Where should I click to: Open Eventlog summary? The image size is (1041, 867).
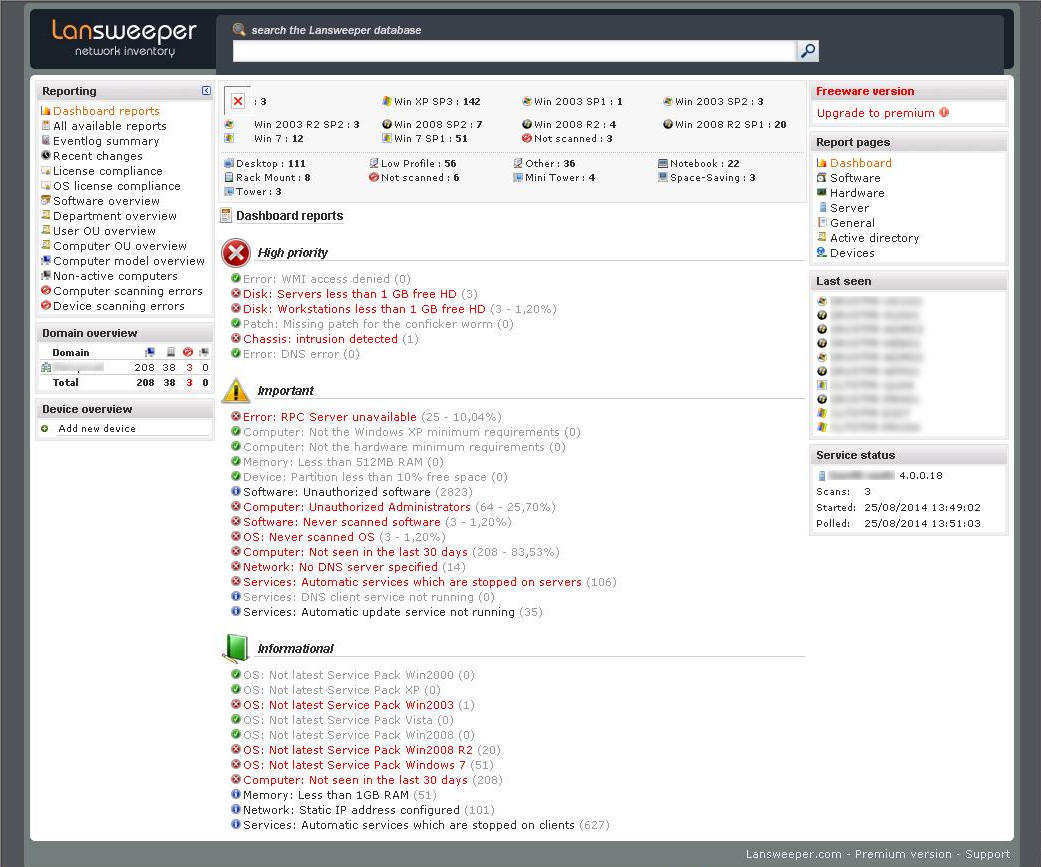[x=106, y=141]
